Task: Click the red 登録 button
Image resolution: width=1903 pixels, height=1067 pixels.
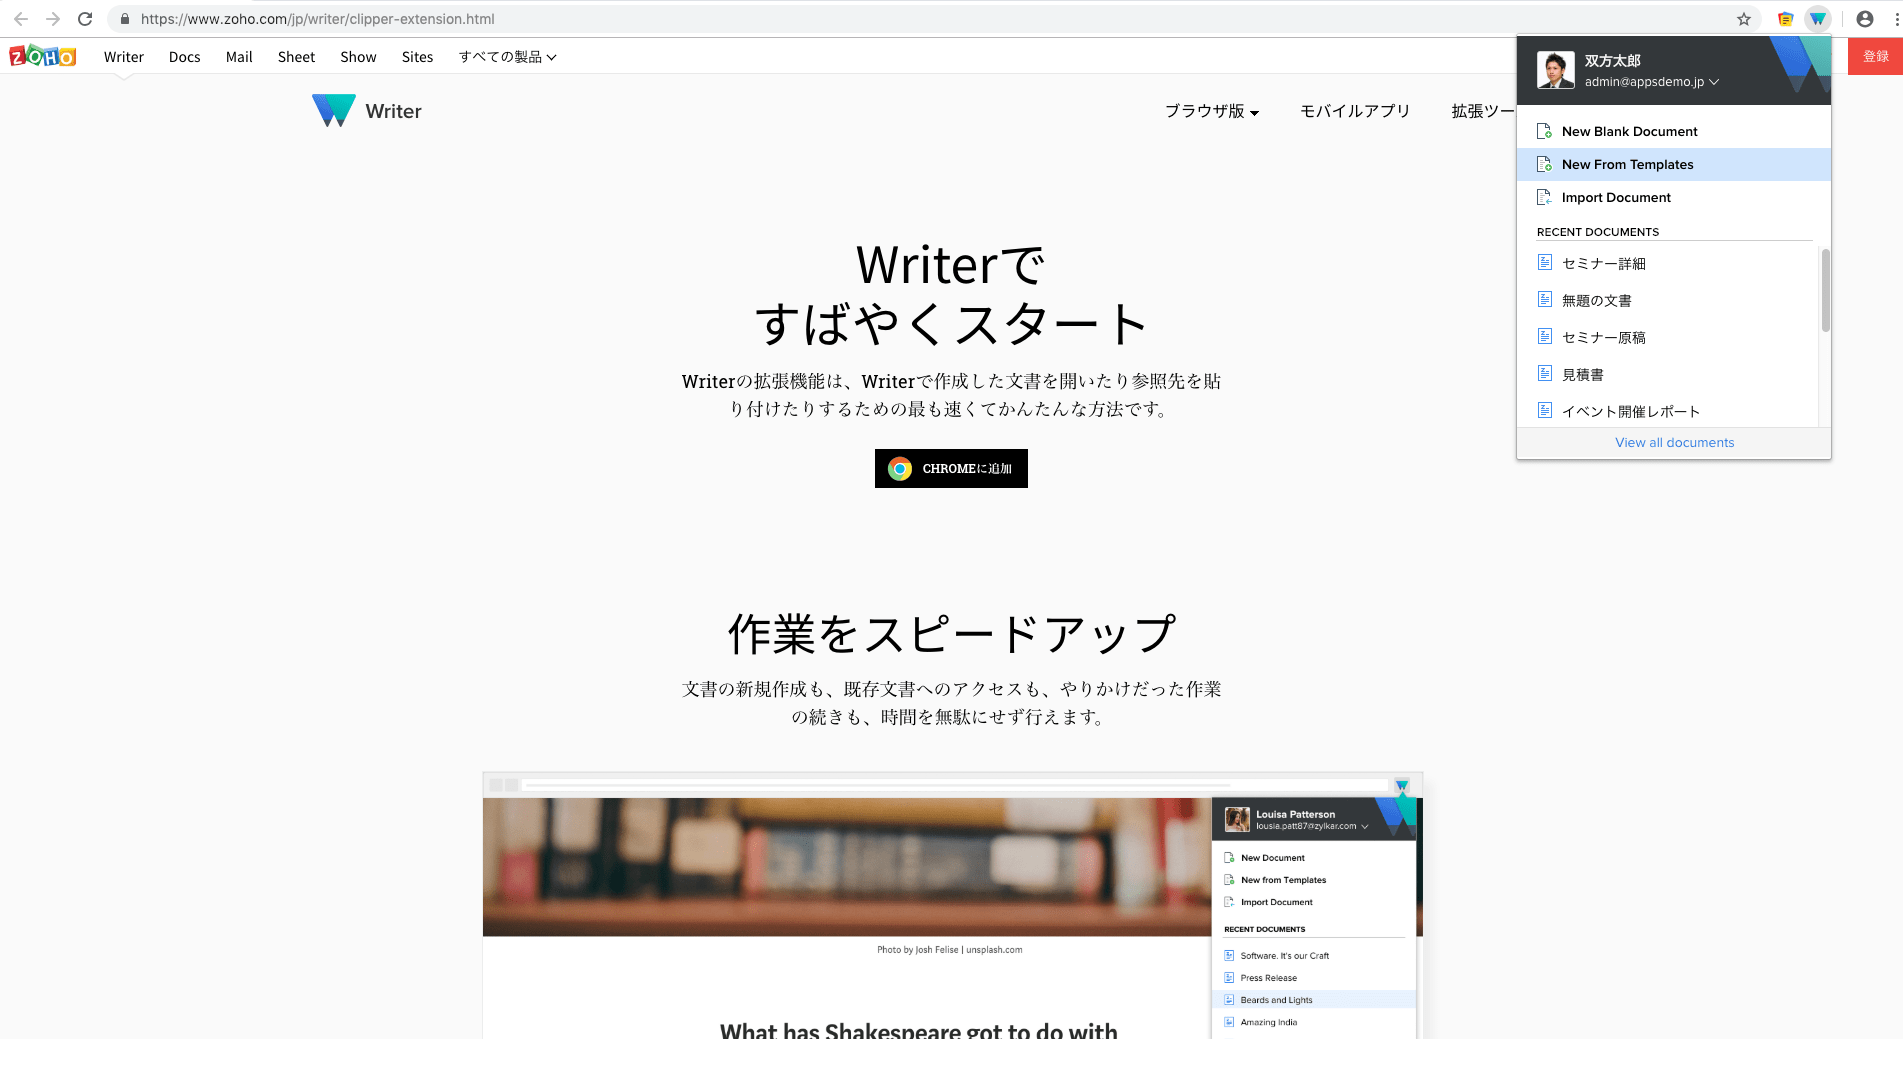Action: (1875, 56)
